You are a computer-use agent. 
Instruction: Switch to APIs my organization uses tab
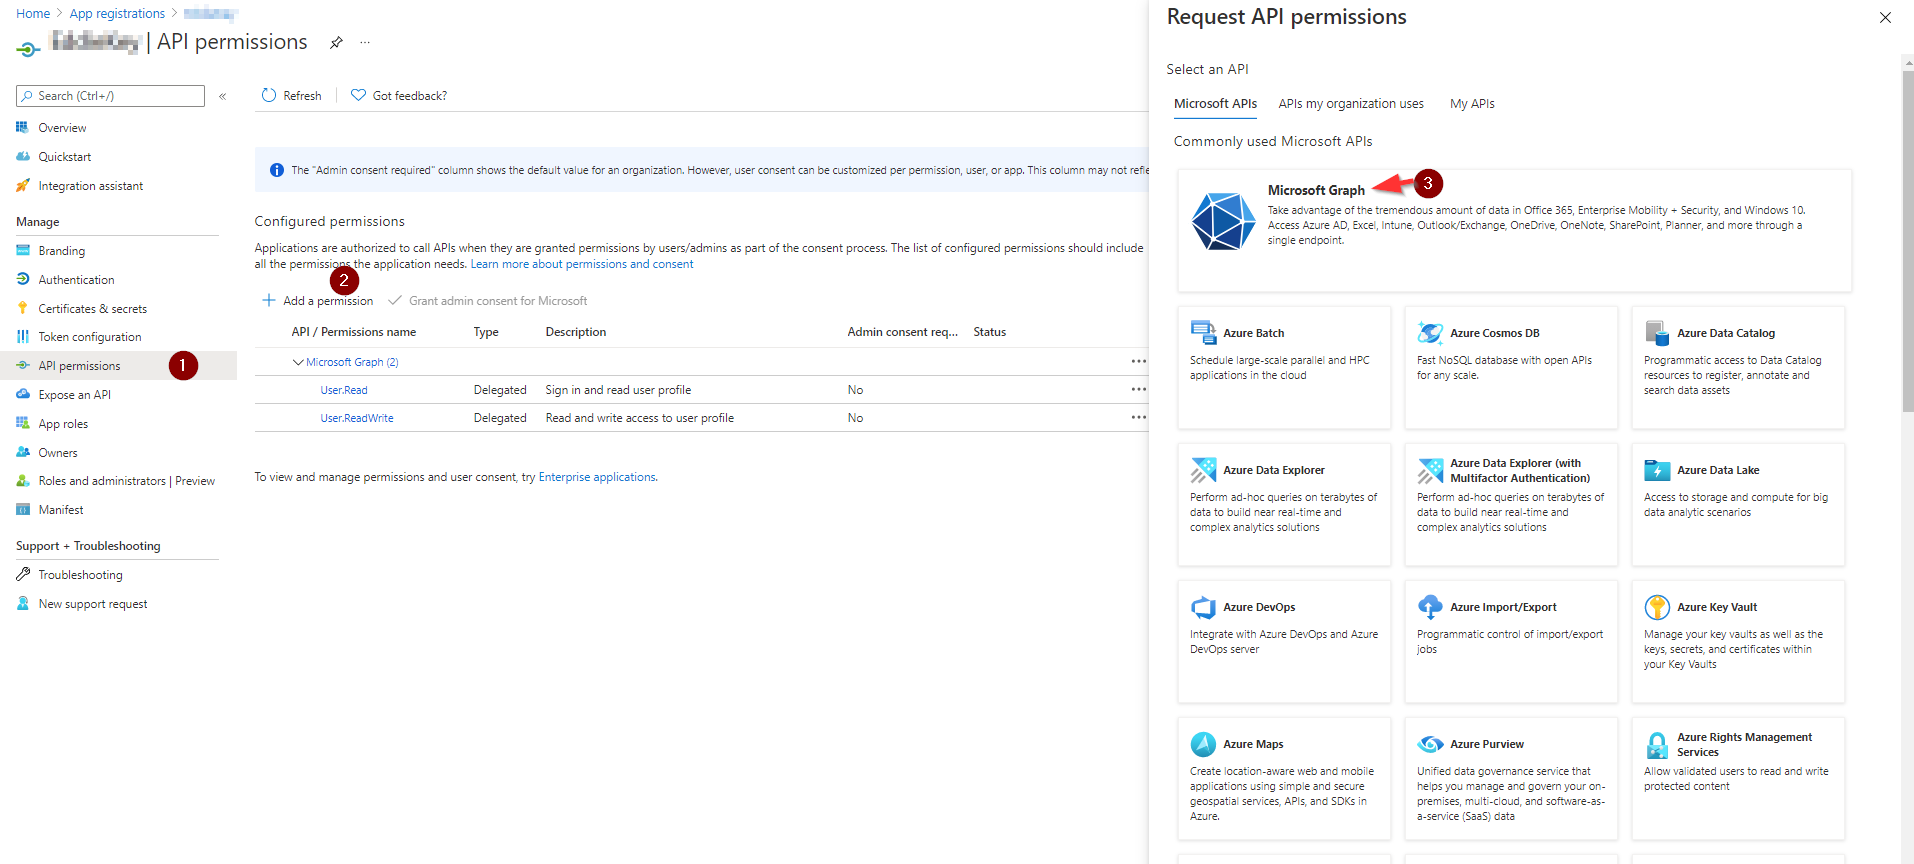point(1351,104)
